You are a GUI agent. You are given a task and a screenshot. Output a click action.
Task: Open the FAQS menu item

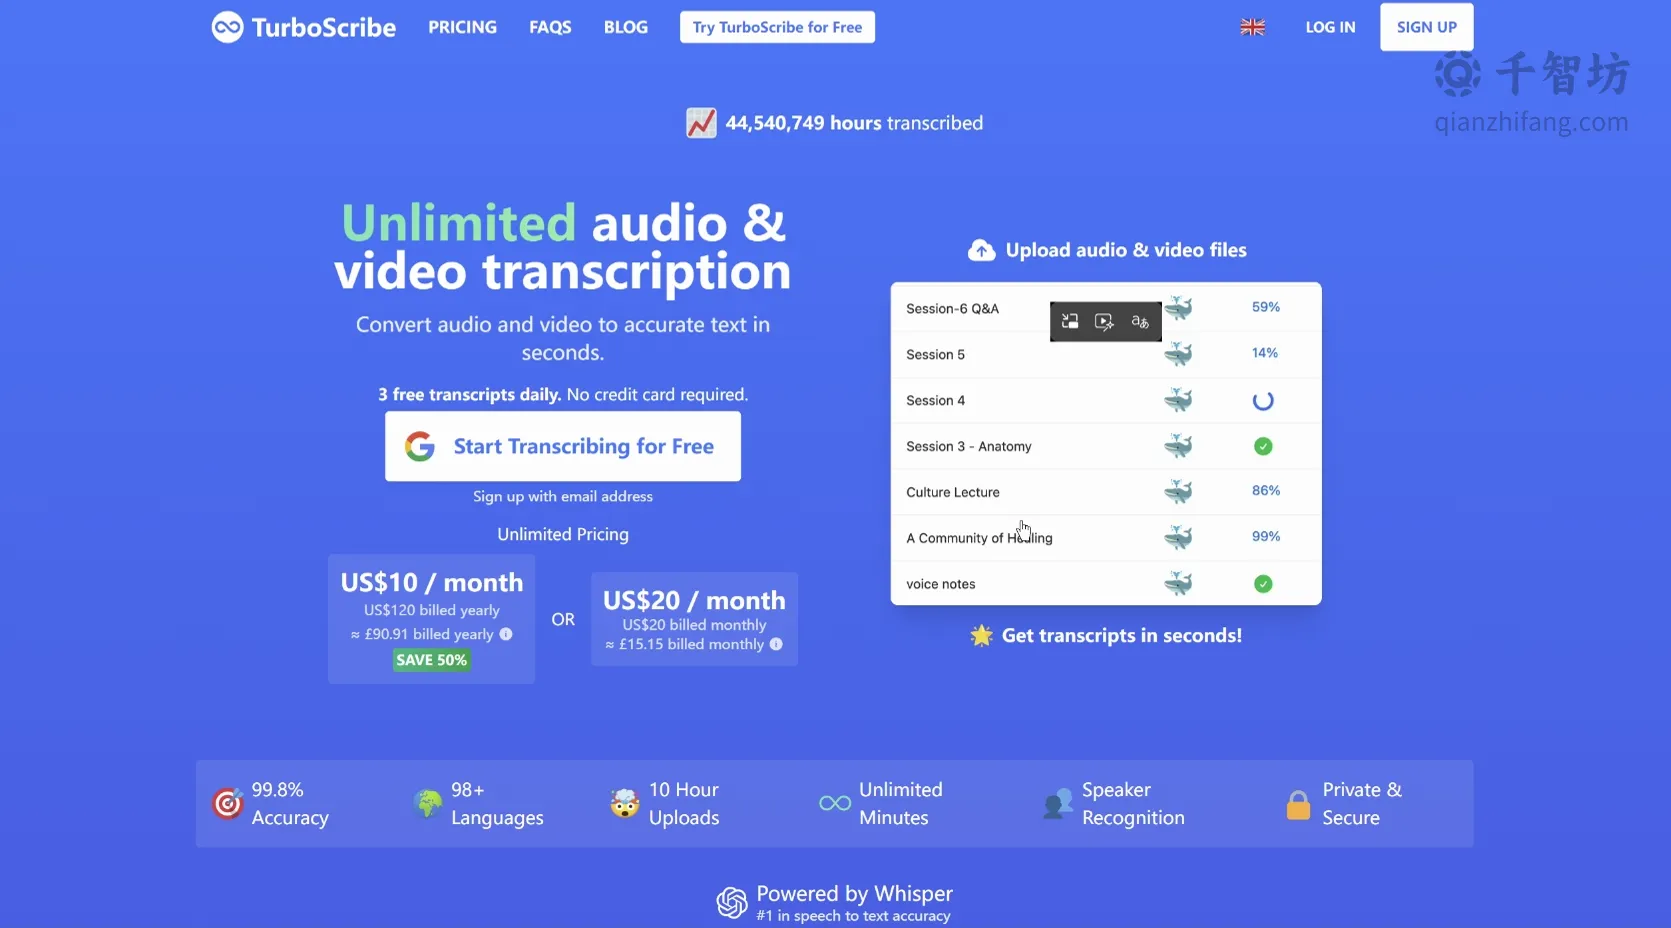pos(550,27)
